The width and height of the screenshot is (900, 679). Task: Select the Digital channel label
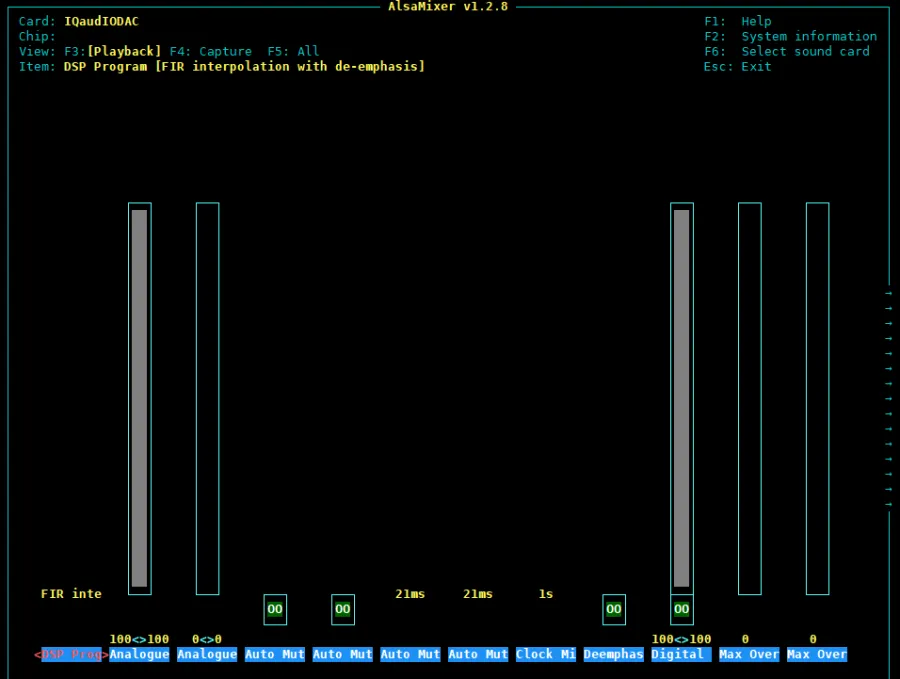tap(680, 654)
